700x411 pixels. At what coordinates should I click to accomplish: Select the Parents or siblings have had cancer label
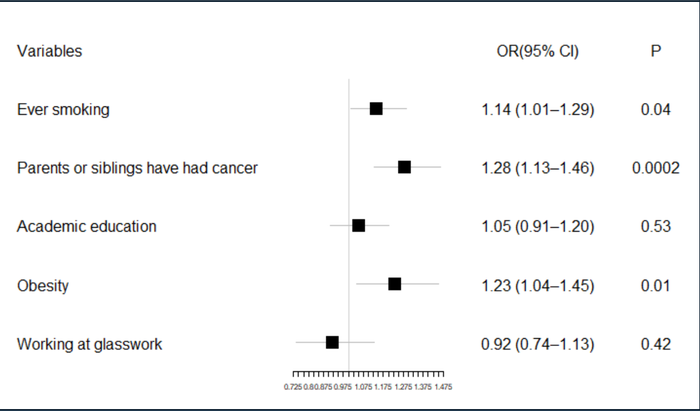(137, 168)
